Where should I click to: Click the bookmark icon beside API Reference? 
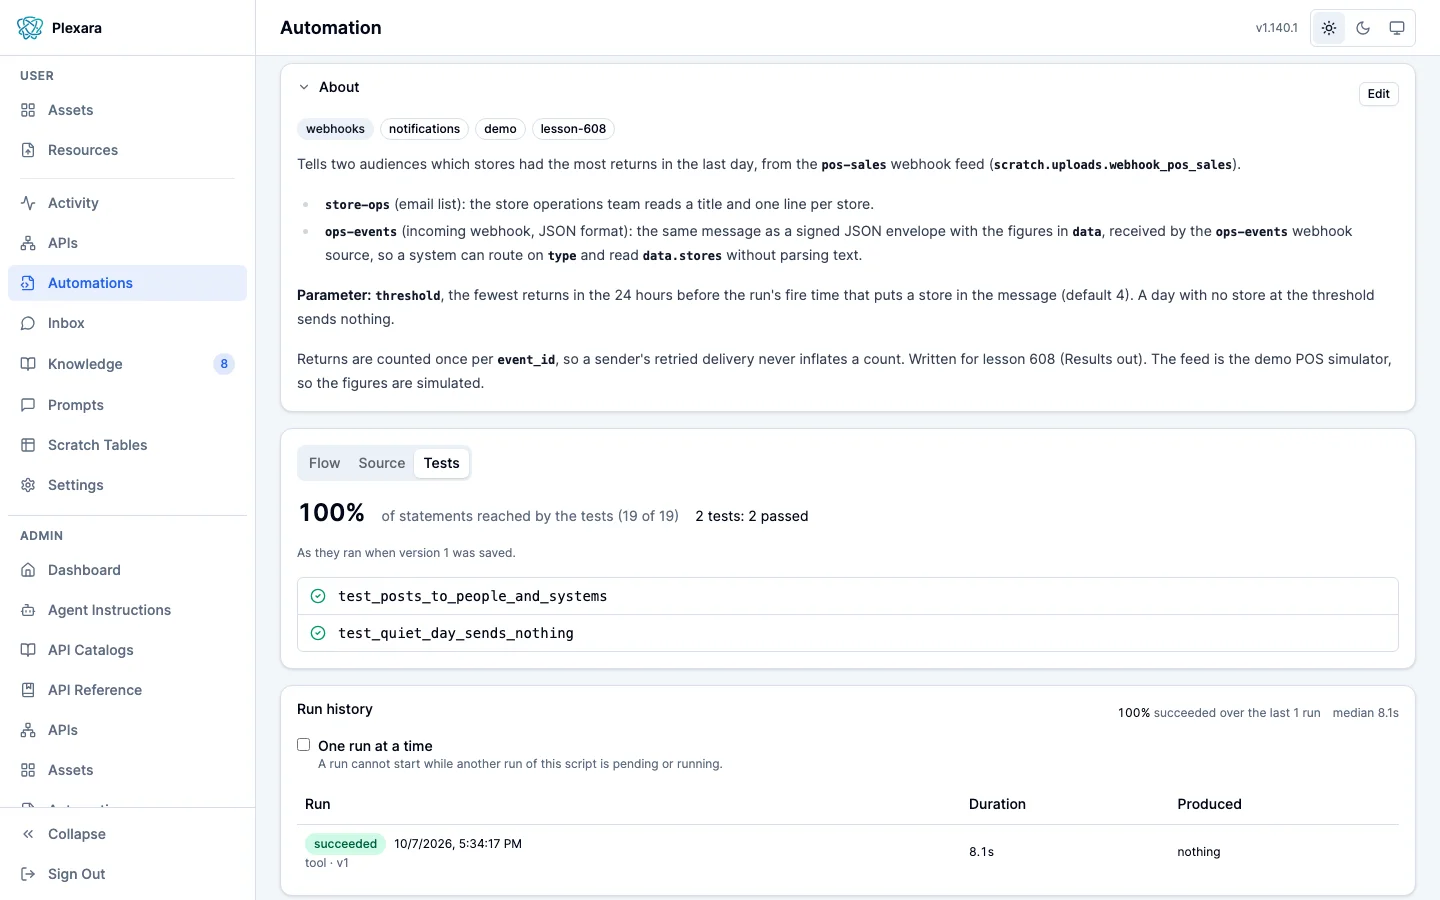coord(28,690)
